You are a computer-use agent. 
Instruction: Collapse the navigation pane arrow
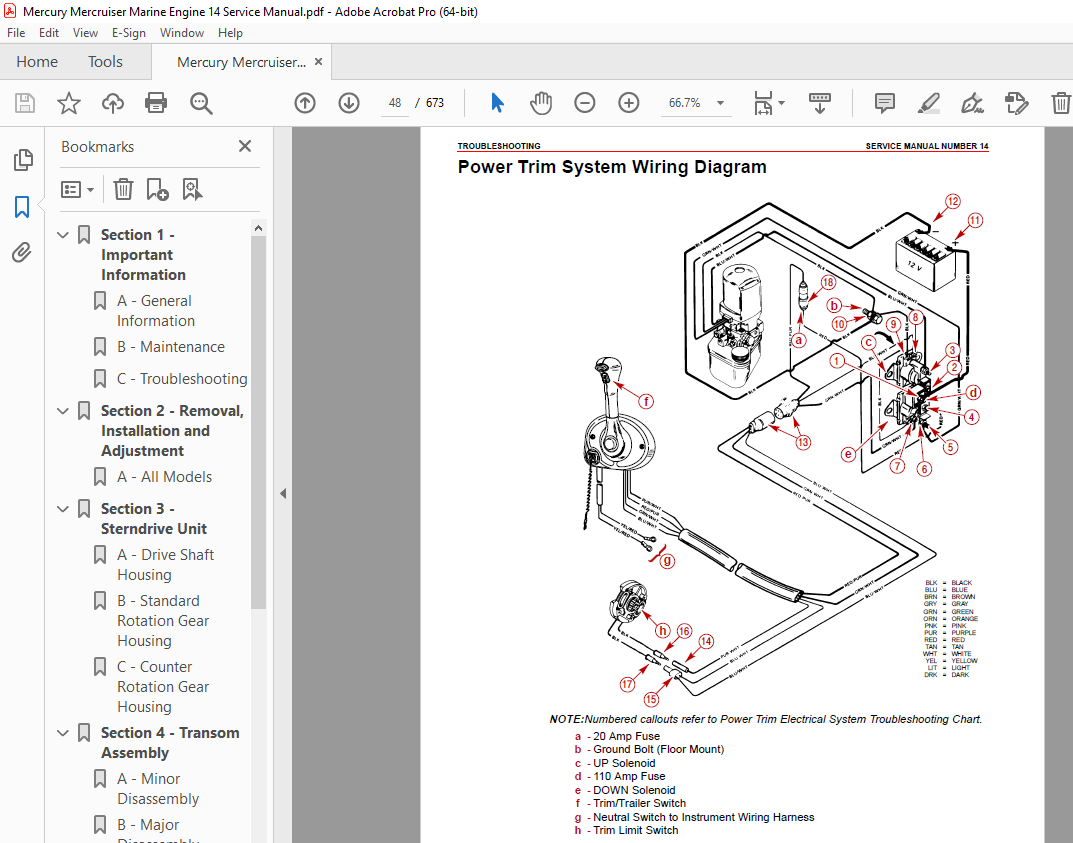[x=283, y=493]
